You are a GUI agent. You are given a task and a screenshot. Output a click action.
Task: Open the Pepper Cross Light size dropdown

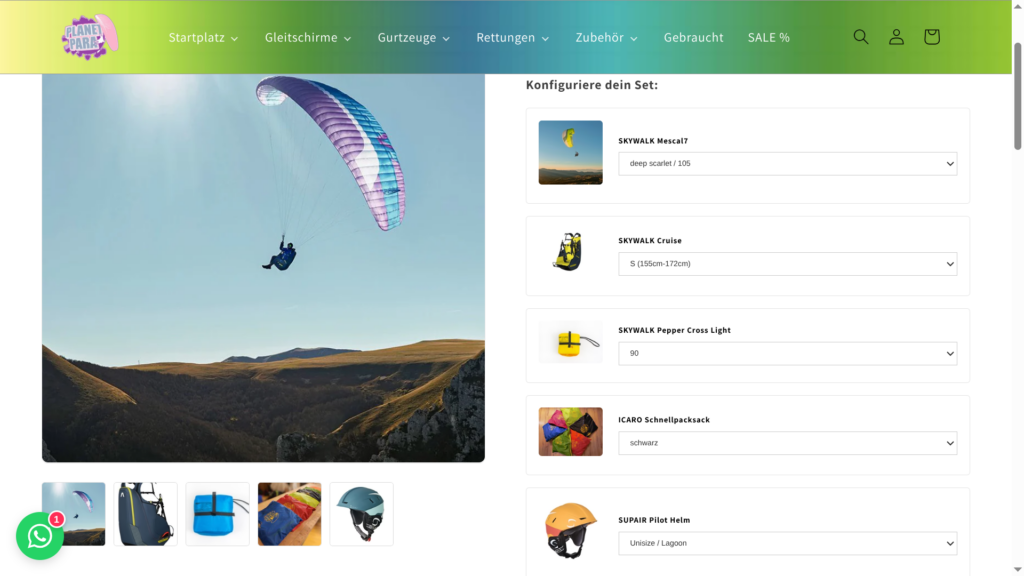coord(788,353)
